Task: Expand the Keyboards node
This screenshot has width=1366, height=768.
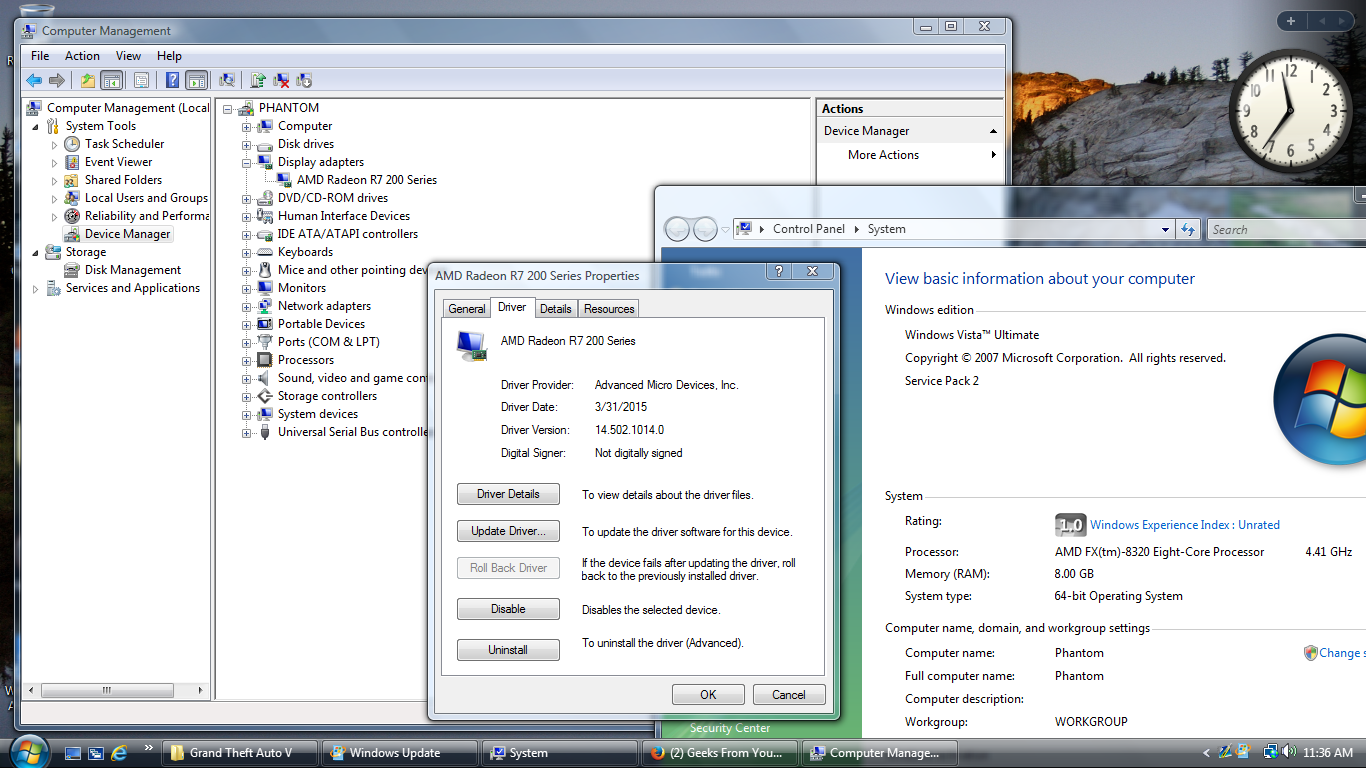Action: point(246,252)
